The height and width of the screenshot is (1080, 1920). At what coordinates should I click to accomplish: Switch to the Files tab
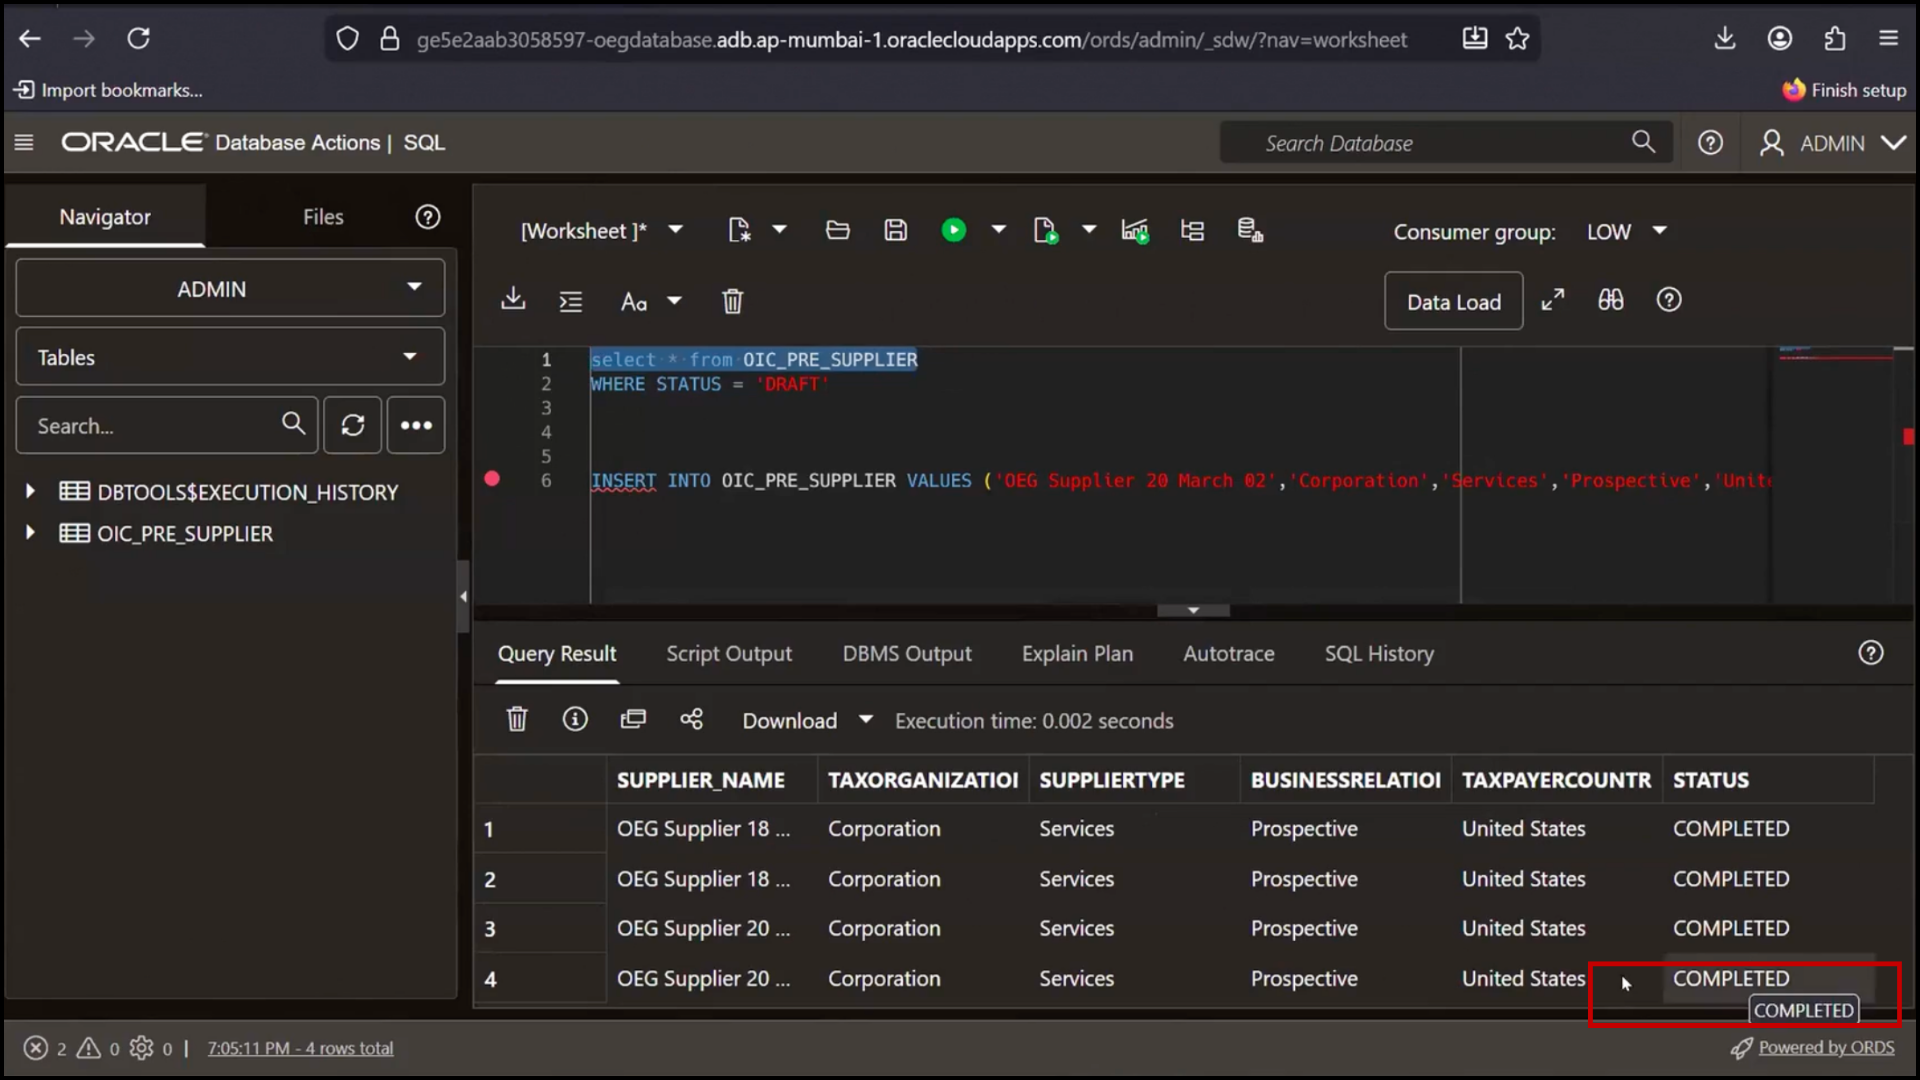[x=323, y=217]
